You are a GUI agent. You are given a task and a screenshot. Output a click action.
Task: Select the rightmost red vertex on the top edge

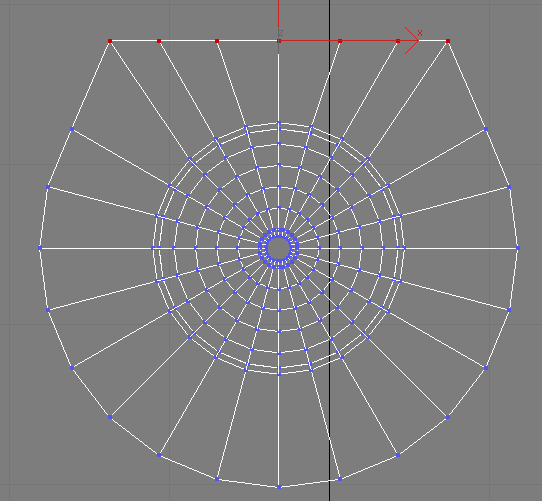448,41
